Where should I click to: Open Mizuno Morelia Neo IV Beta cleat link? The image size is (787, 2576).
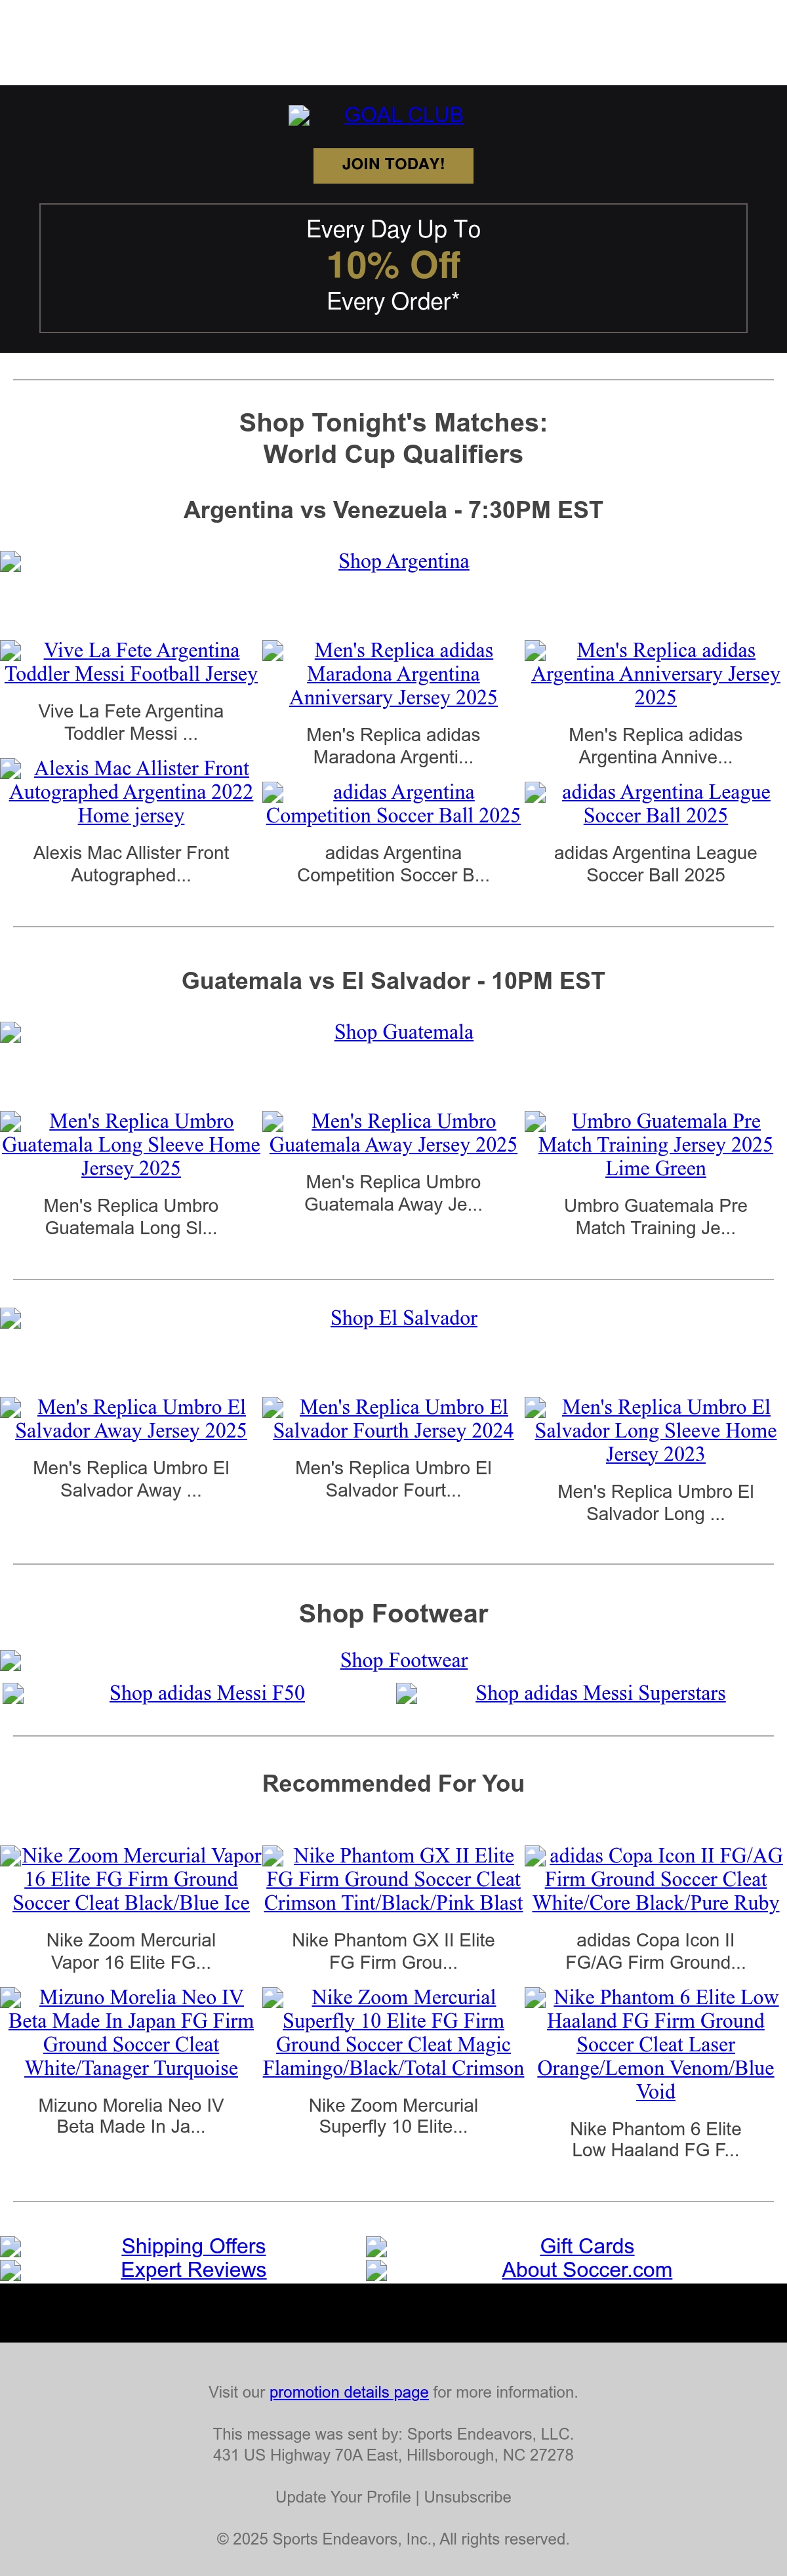131,2033
